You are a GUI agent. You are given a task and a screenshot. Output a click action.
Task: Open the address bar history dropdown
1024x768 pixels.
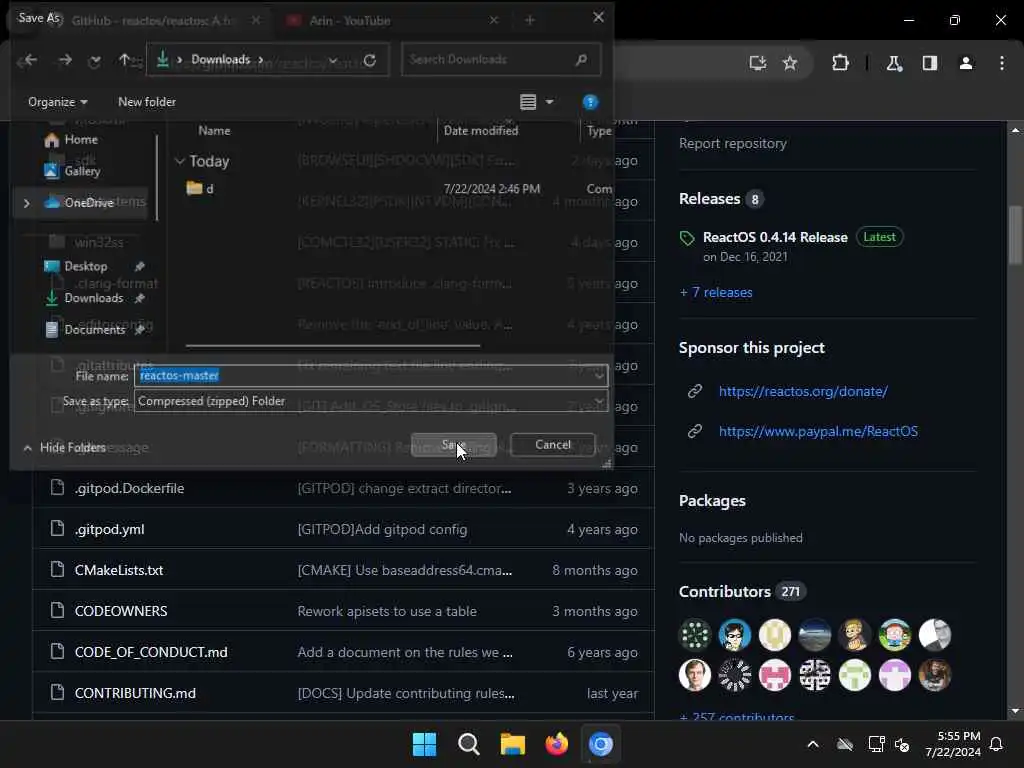(333, 60)
